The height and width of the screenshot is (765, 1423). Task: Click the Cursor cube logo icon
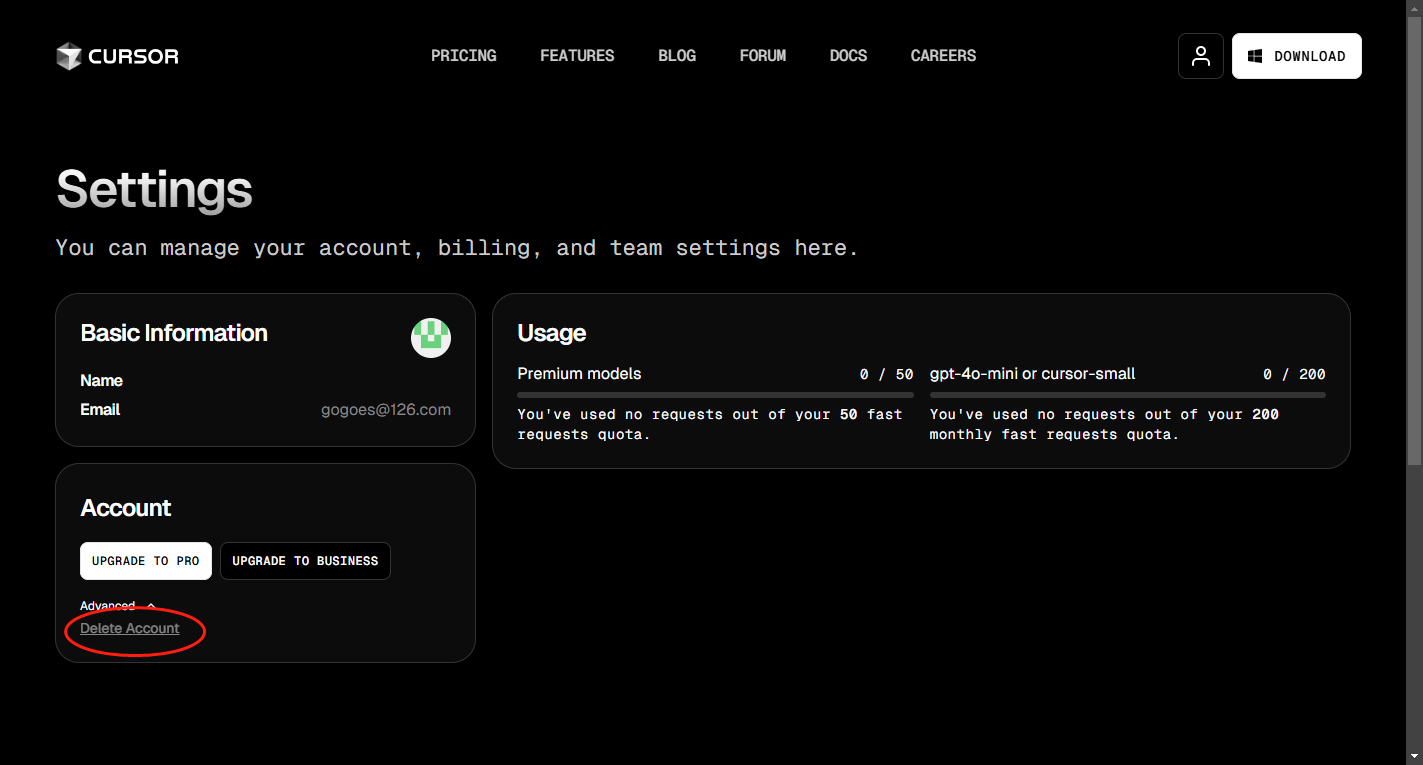click(68, 56)
